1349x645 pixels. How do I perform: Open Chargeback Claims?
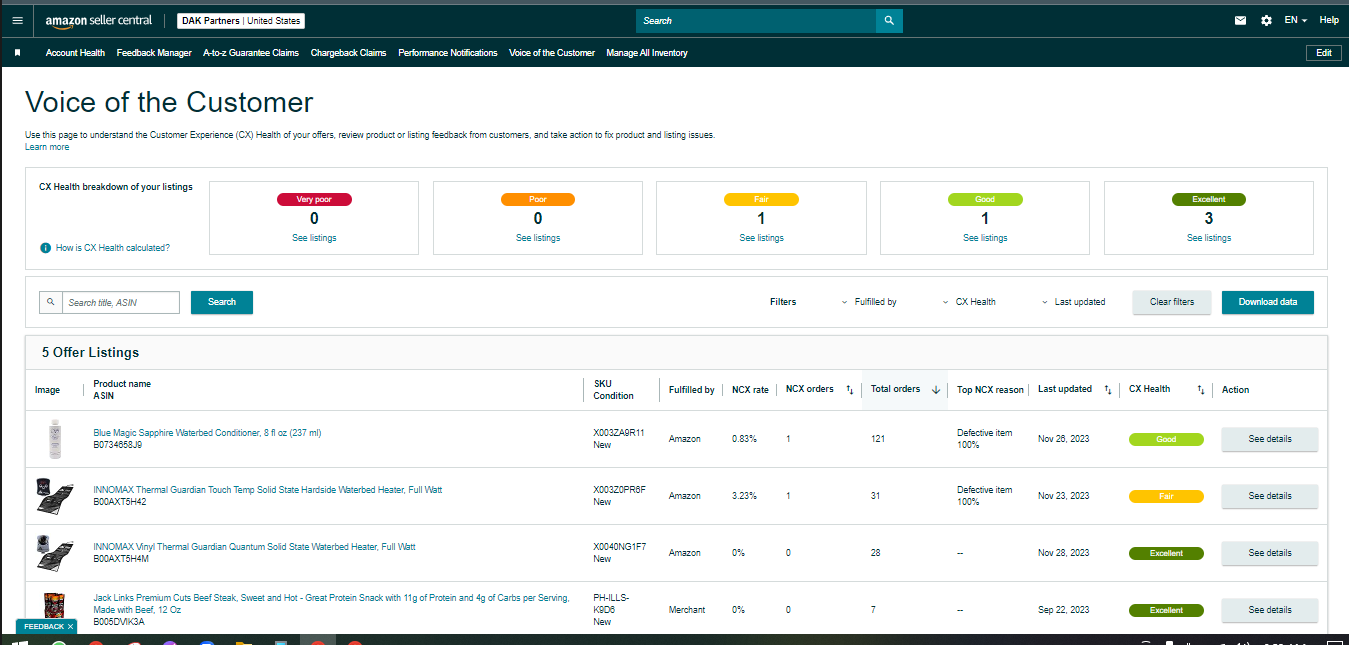(x=348, y=53)
